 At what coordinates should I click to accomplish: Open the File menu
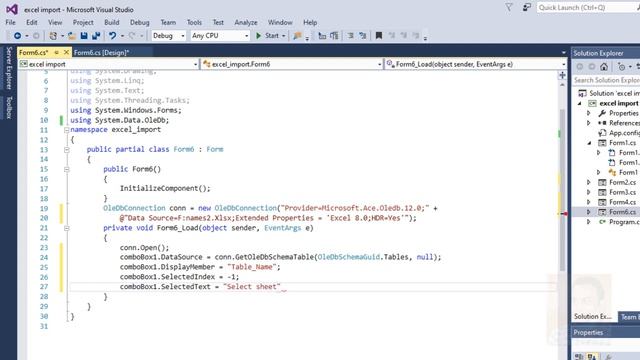(10, 22)
